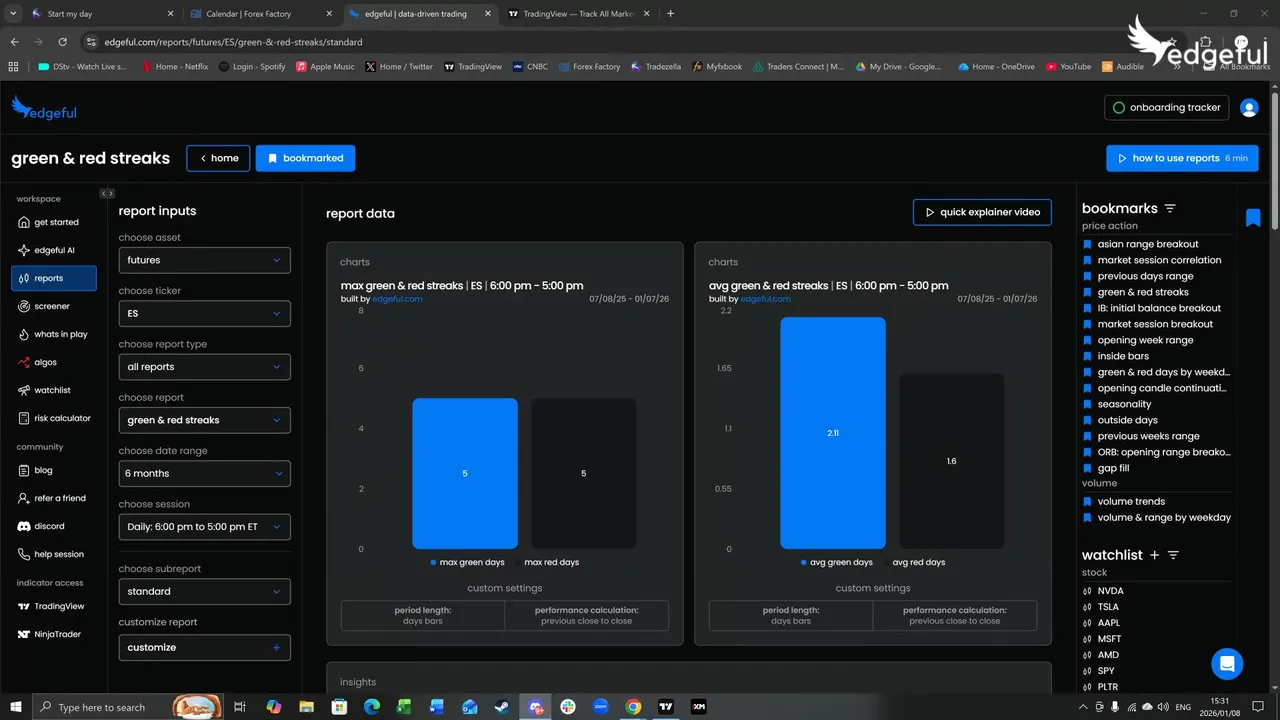Open Forex Factory bookmark in bookmarks bar

coord(590,67)
